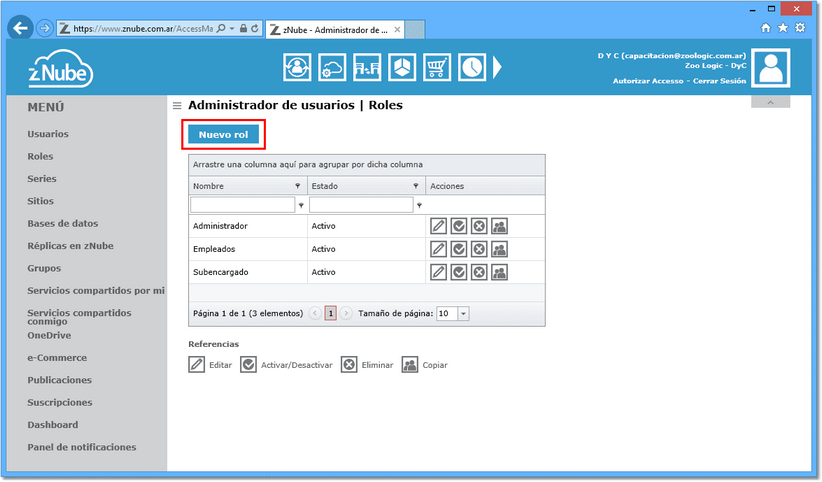
Task: Click the browser home icon
Action: [x=766, y=28]
